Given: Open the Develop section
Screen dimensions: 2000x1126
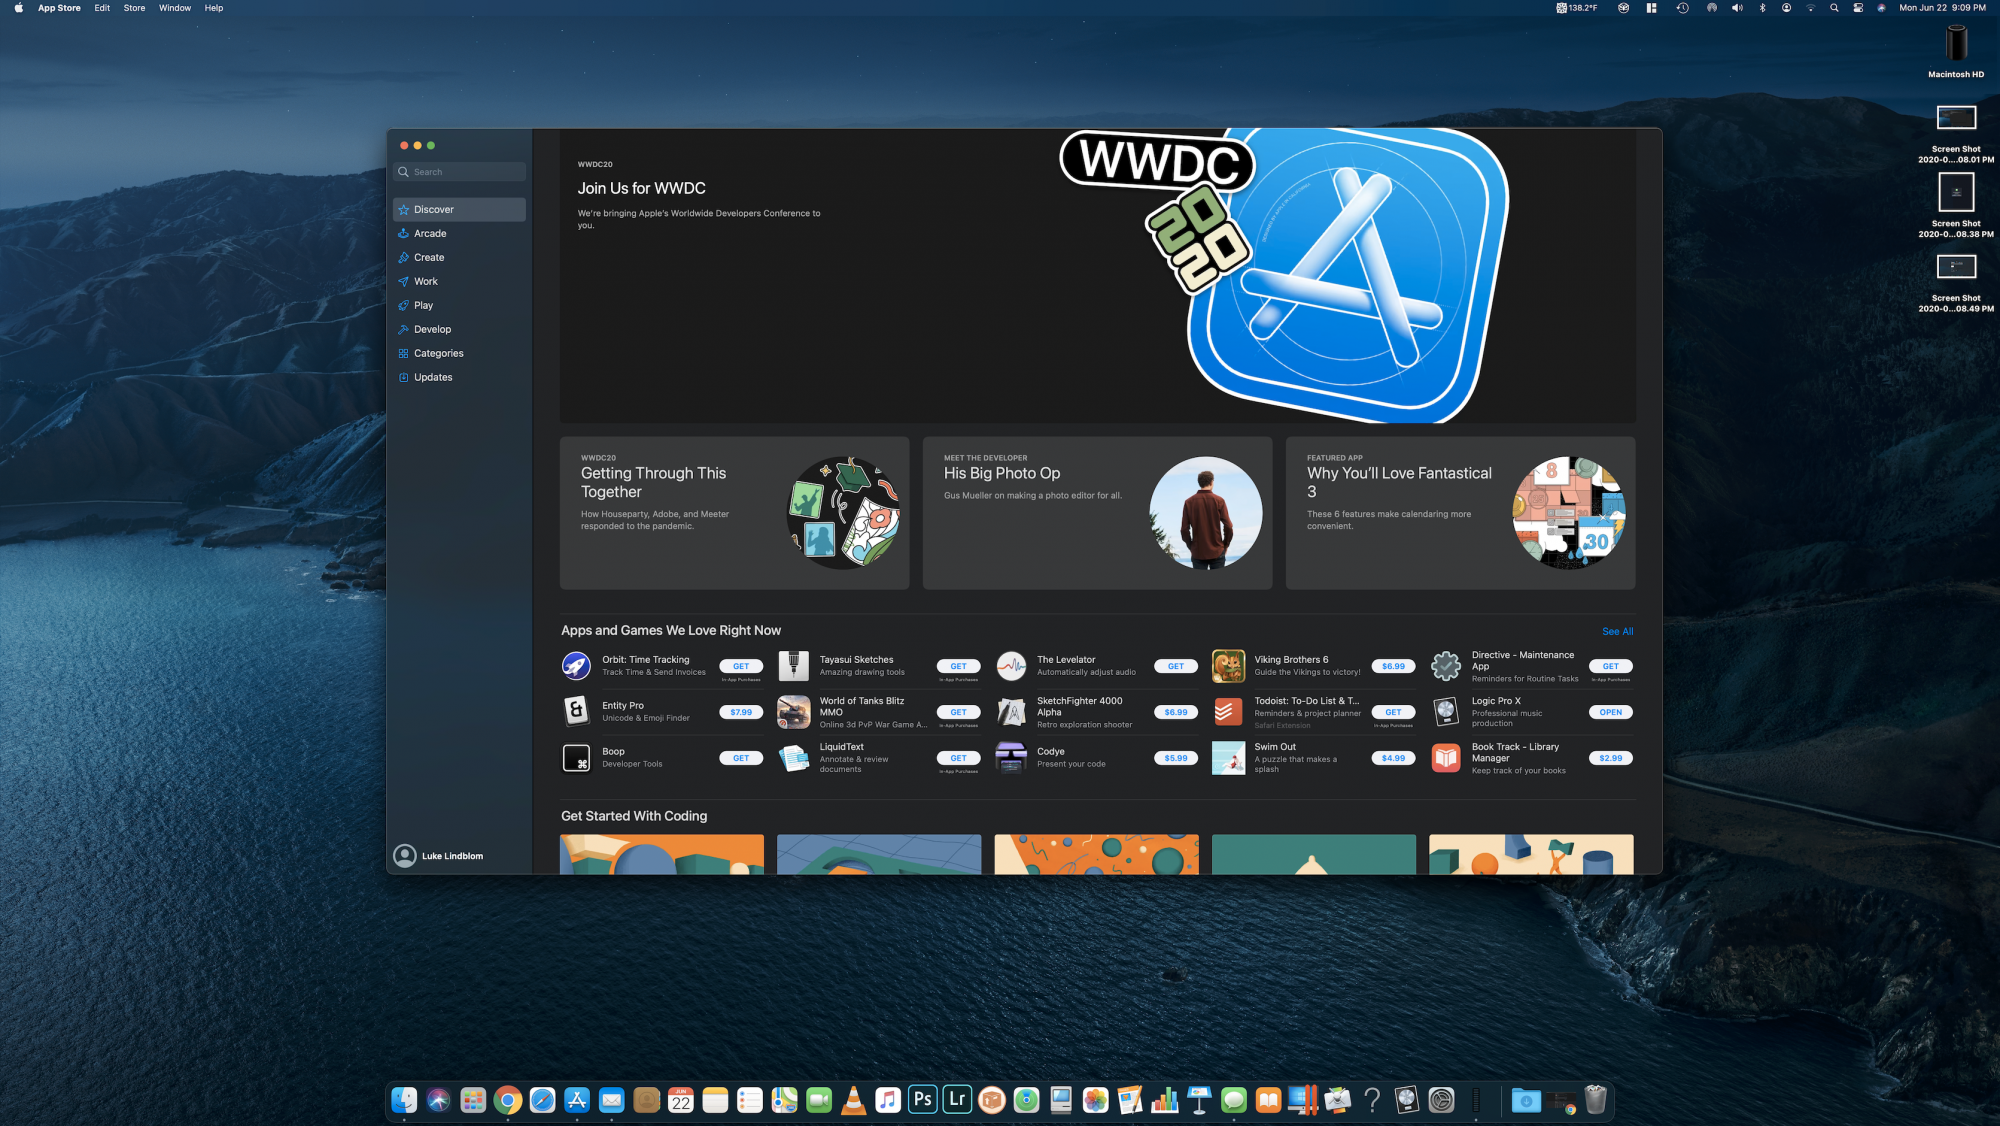Looking at the screenshot, I should (x=459, y=329).
